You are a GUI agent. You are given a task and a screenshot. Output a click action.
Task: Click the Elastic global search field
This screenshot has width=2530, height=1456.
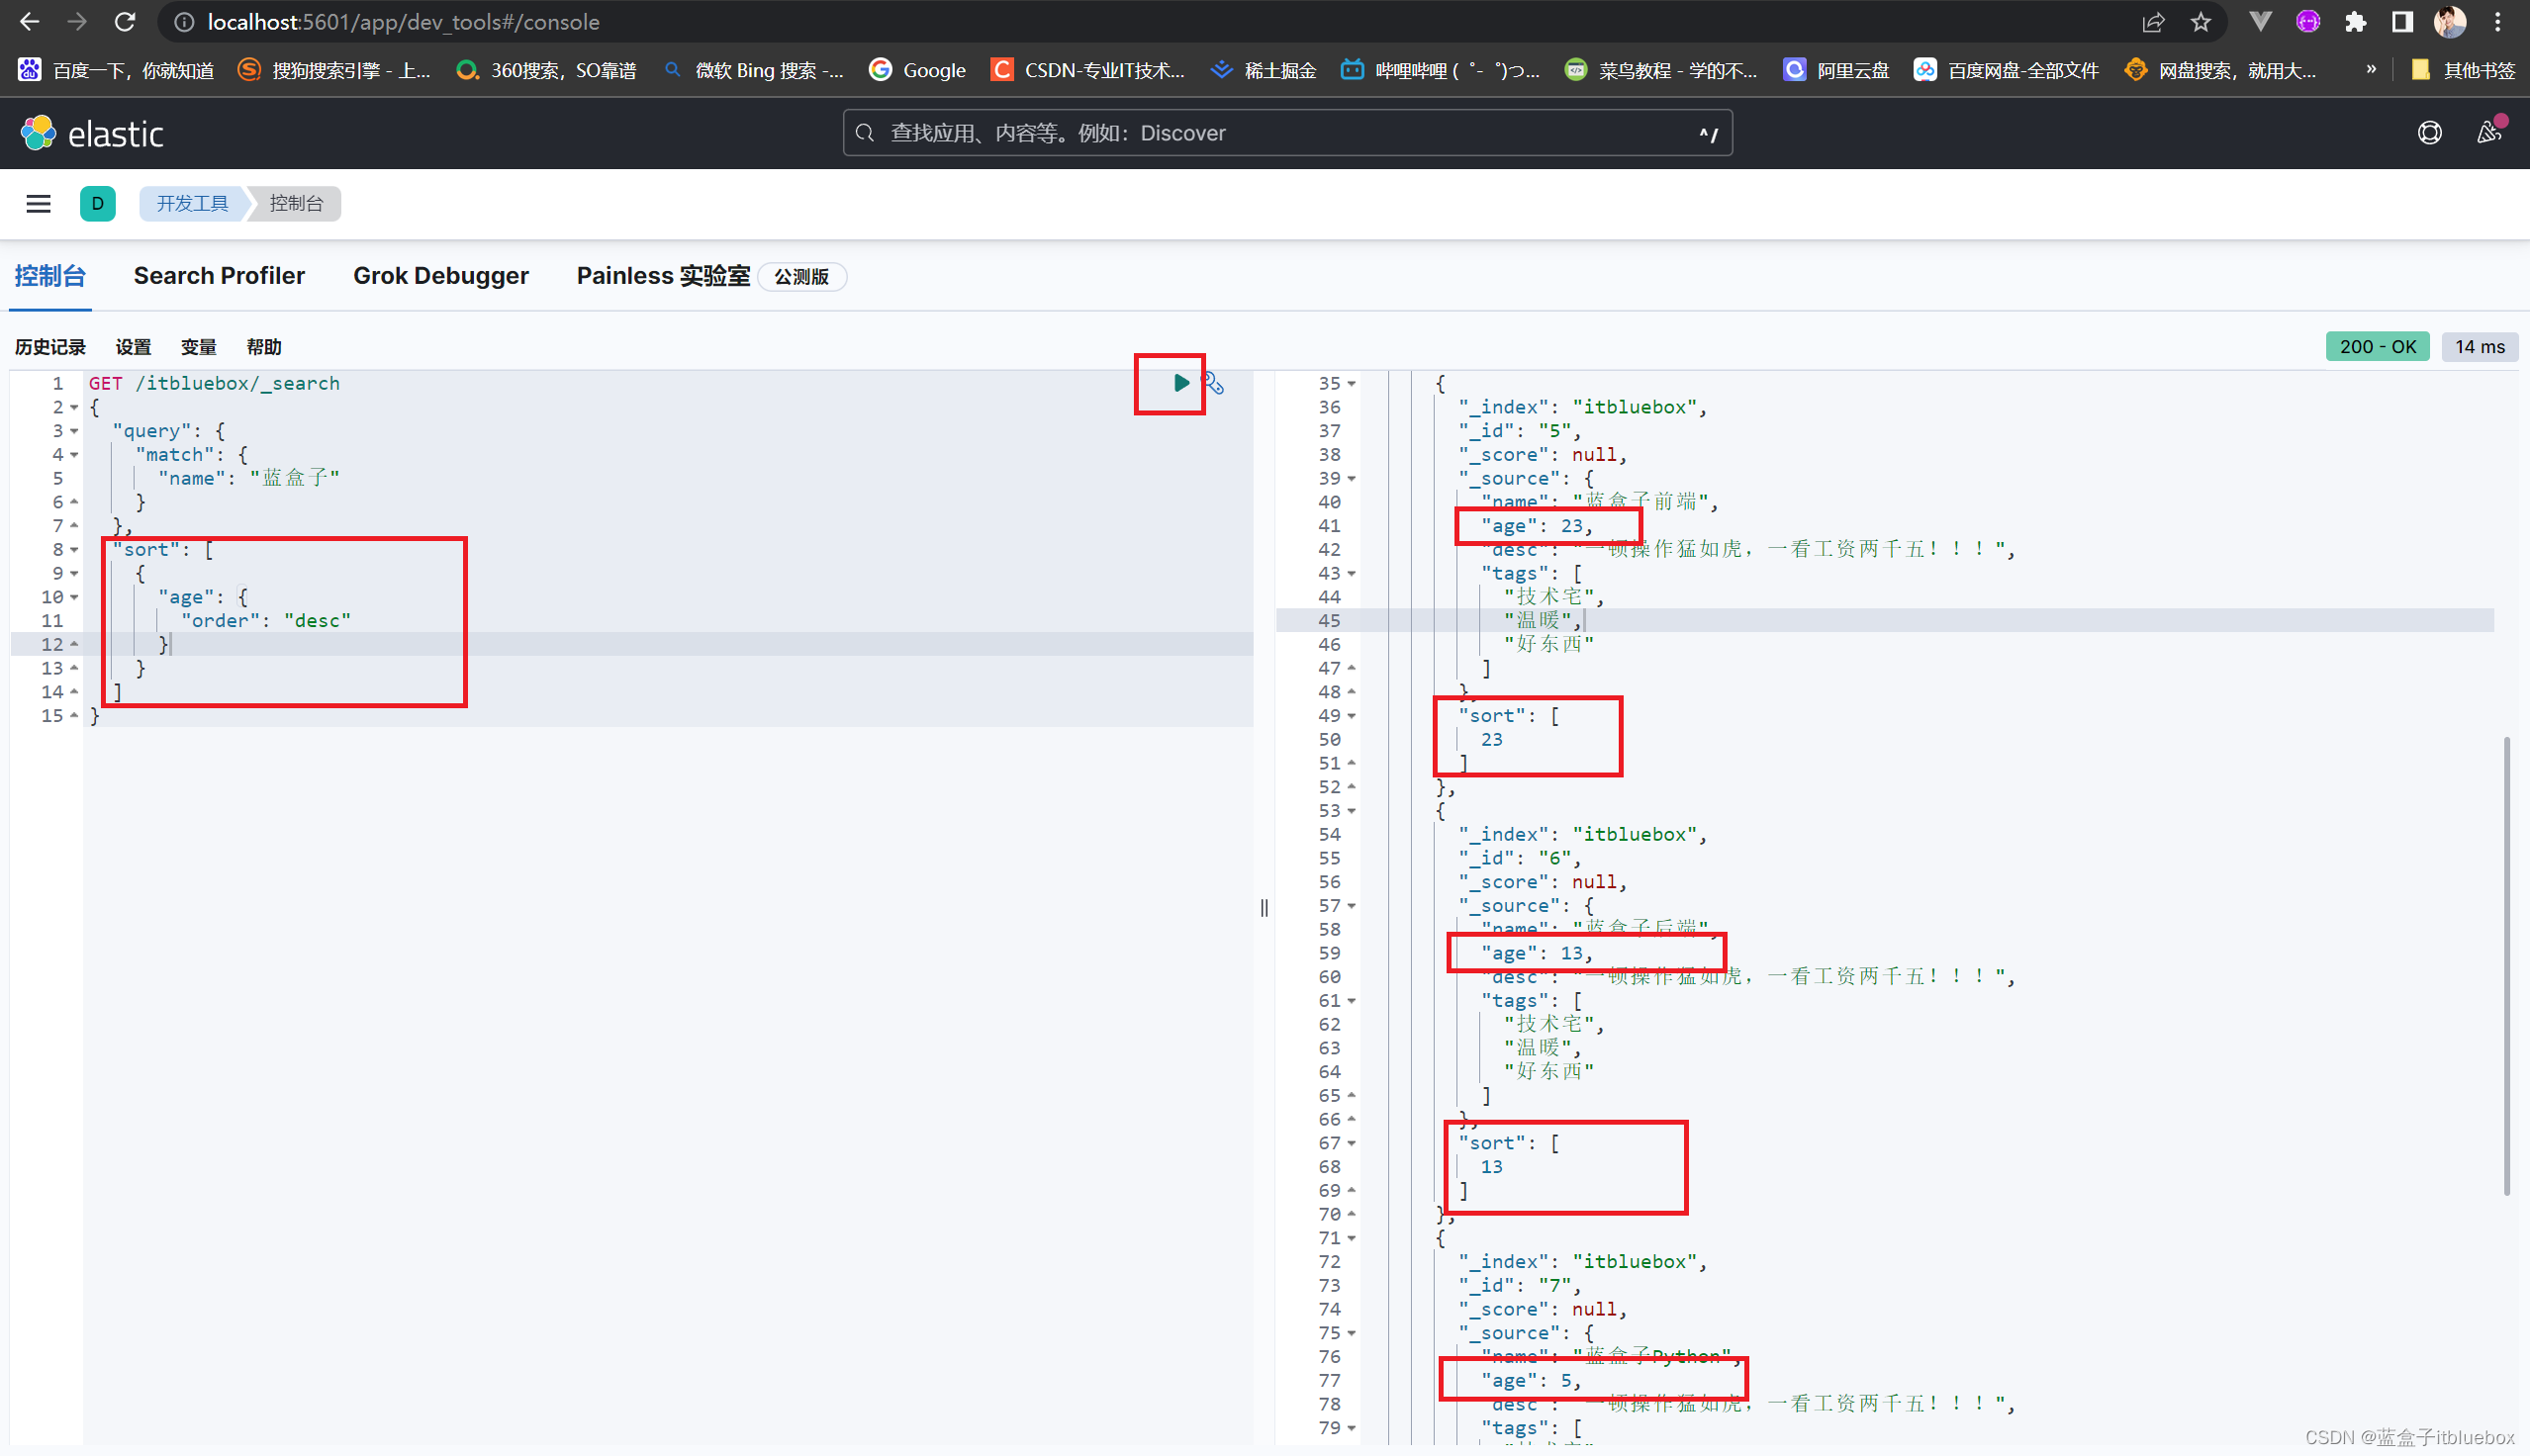[x=1286, y=133]
